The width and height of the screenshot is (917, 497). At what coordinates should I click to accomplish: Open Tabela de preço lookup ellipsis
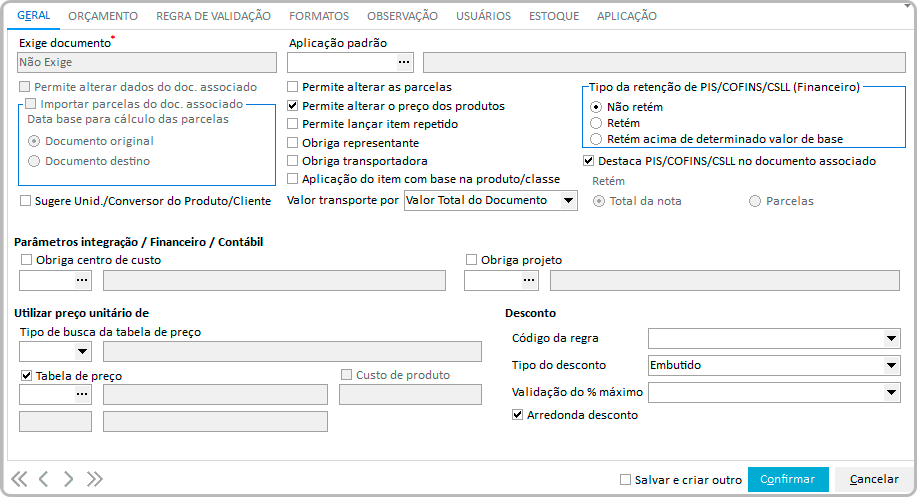click(x=82, y=394)
